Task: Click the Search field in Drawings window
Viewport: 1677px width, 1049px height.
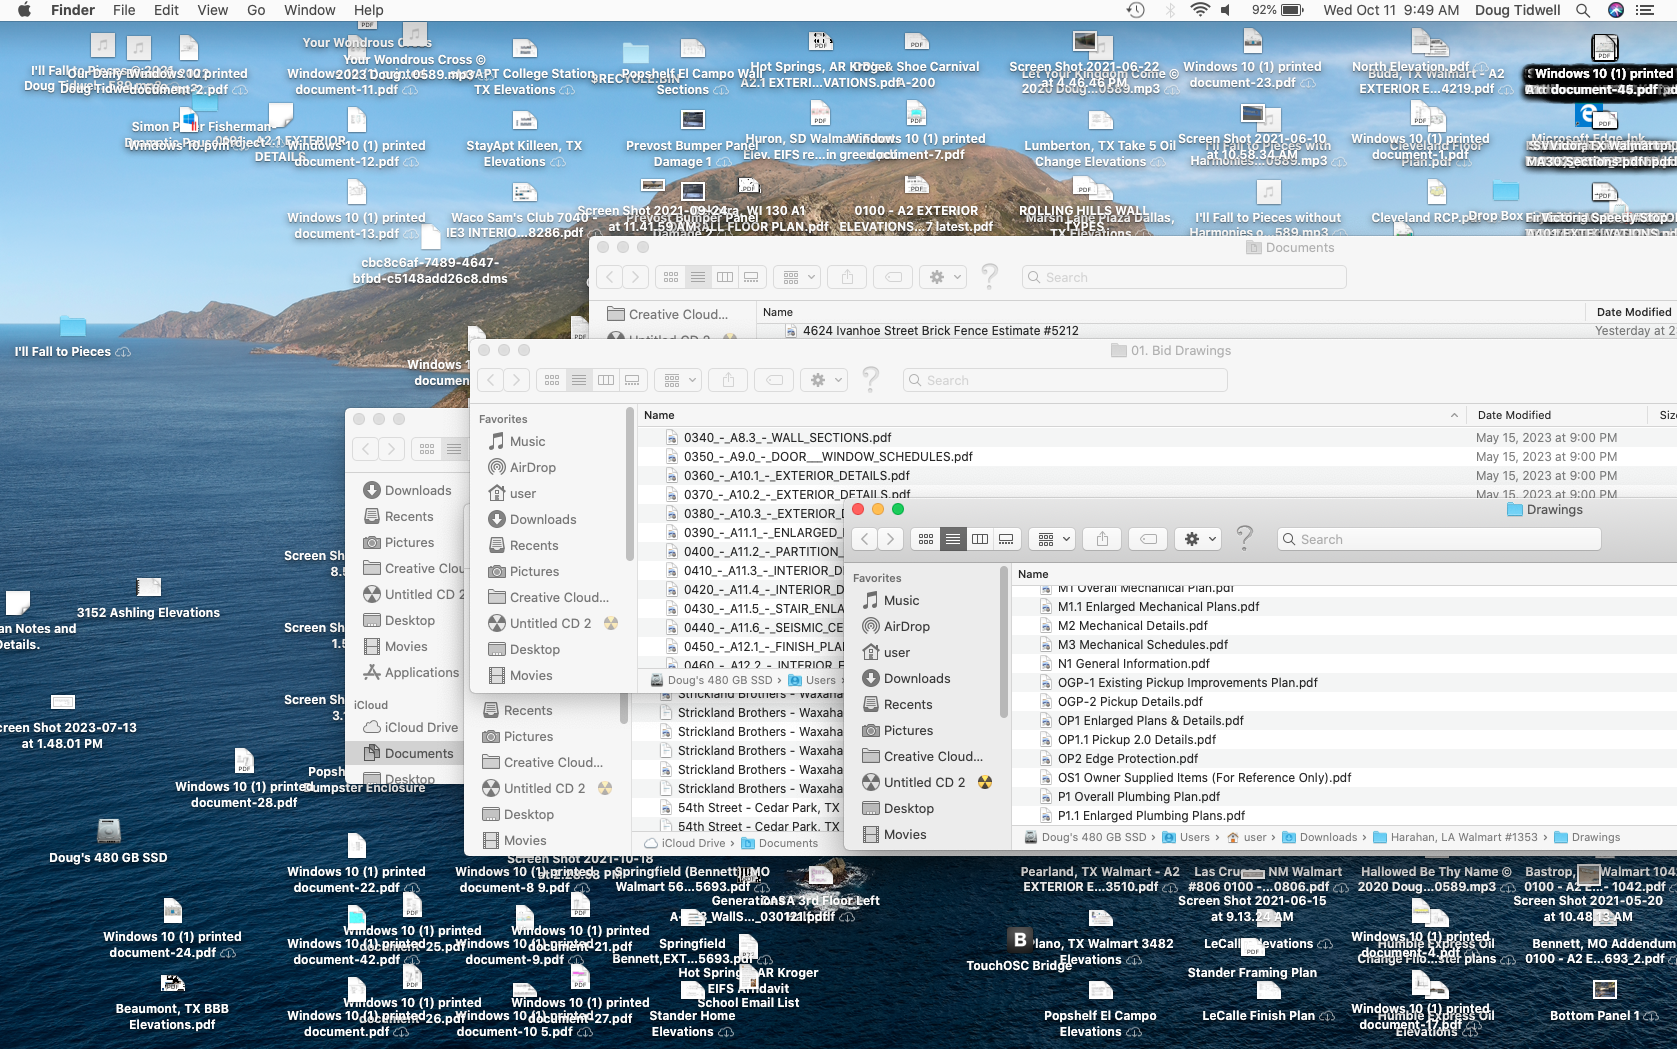Action: [1439, 539]
